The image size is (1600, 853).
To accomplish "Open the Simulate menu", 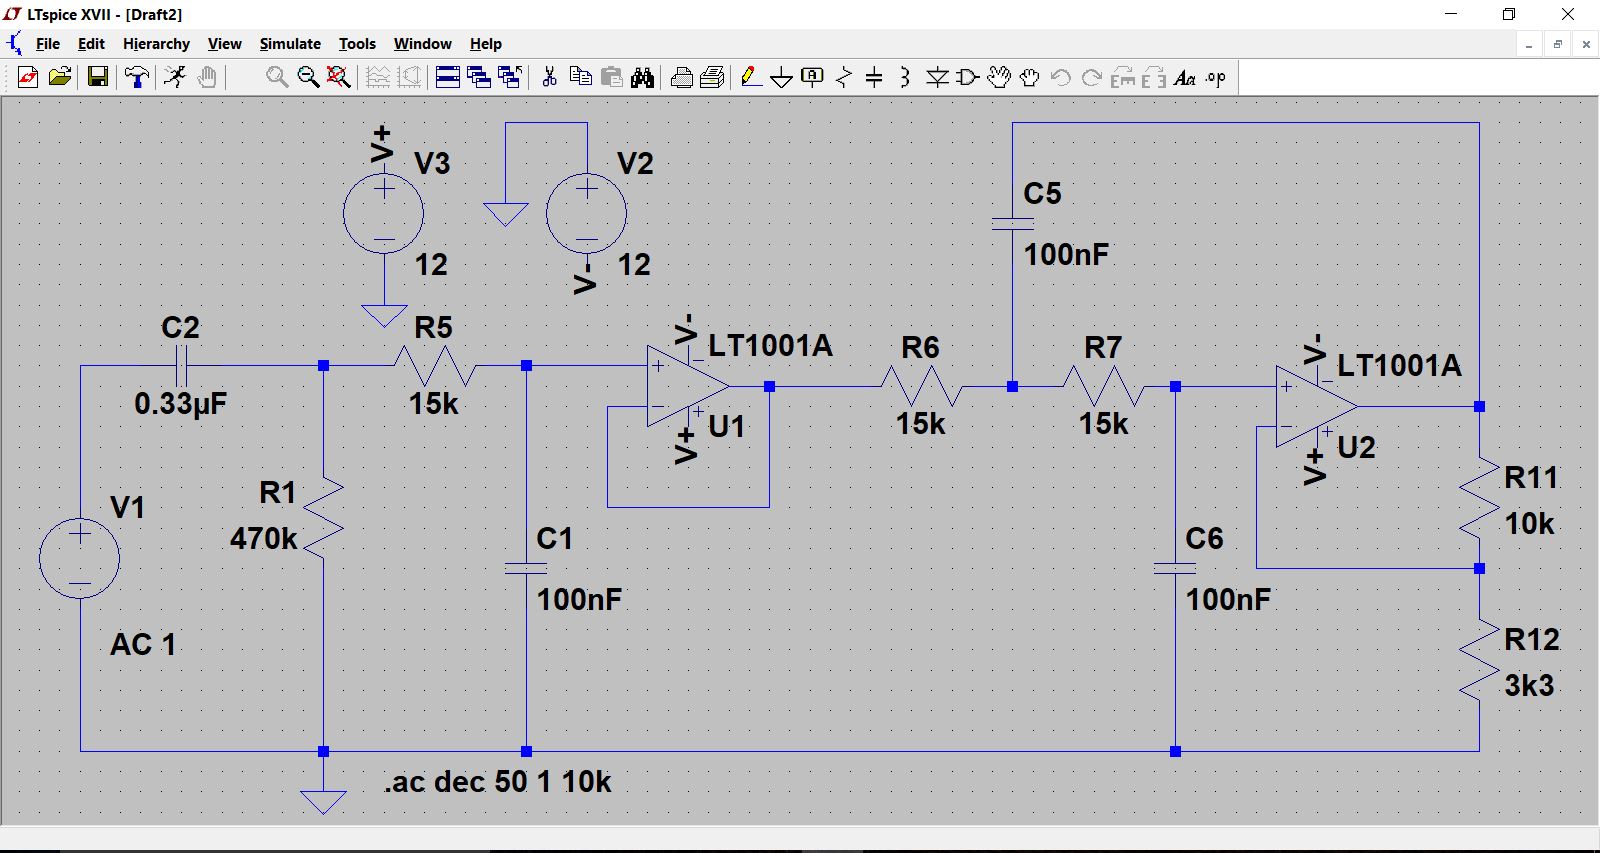I will point(290,44).
